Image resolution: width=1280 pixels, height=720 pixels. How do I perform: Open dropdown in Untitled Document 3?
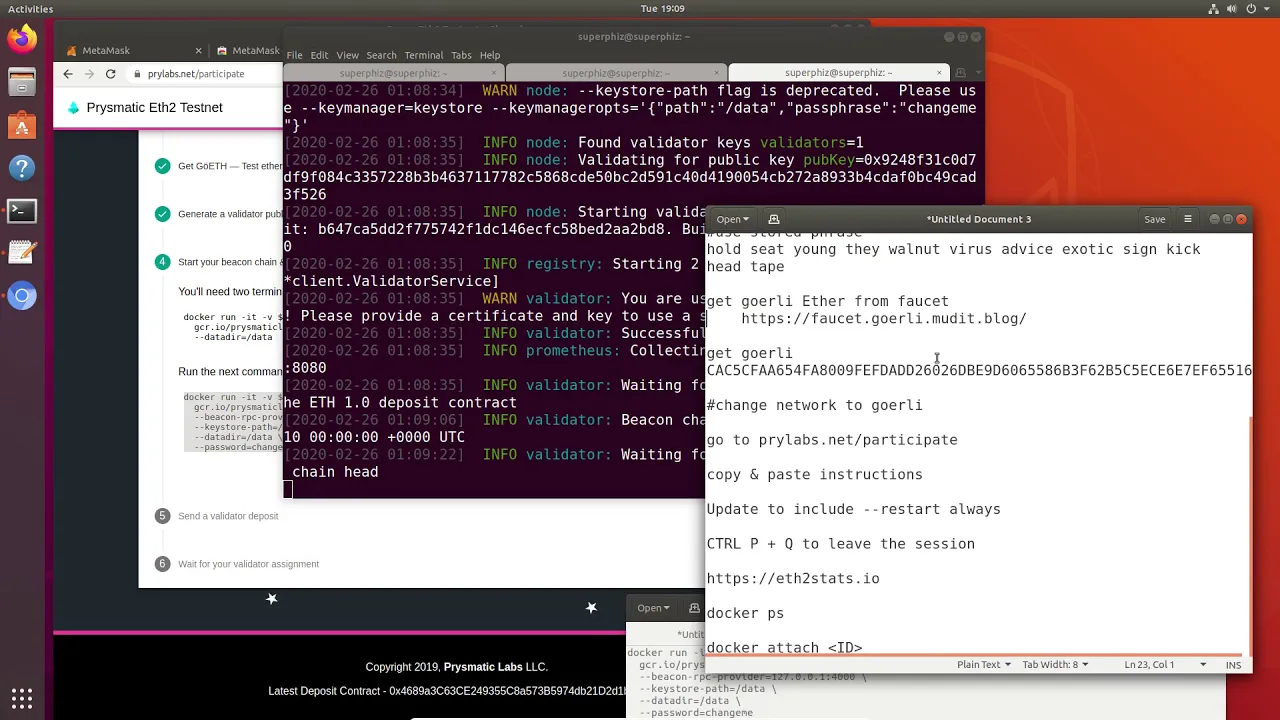click(732, 219)
